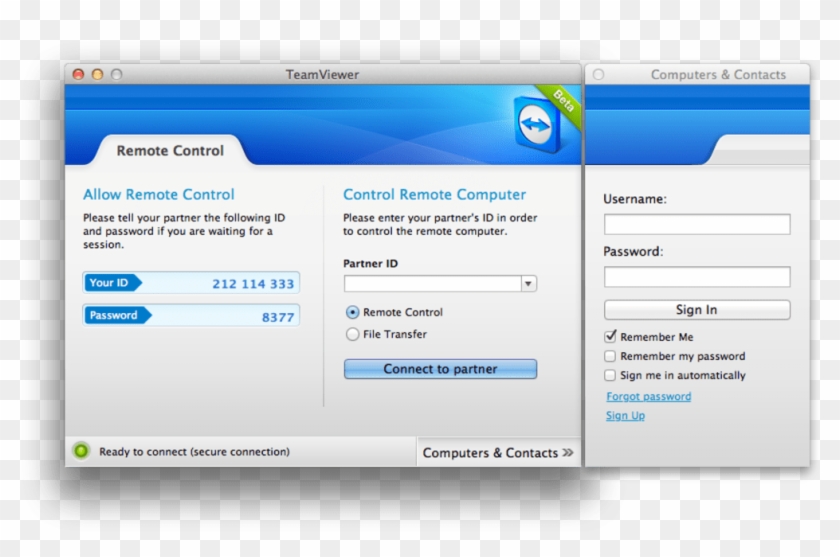Screen dimensions: 840x557
Task: Uncheck the Remember Me checkbox
Action: [x=610, y=336]
